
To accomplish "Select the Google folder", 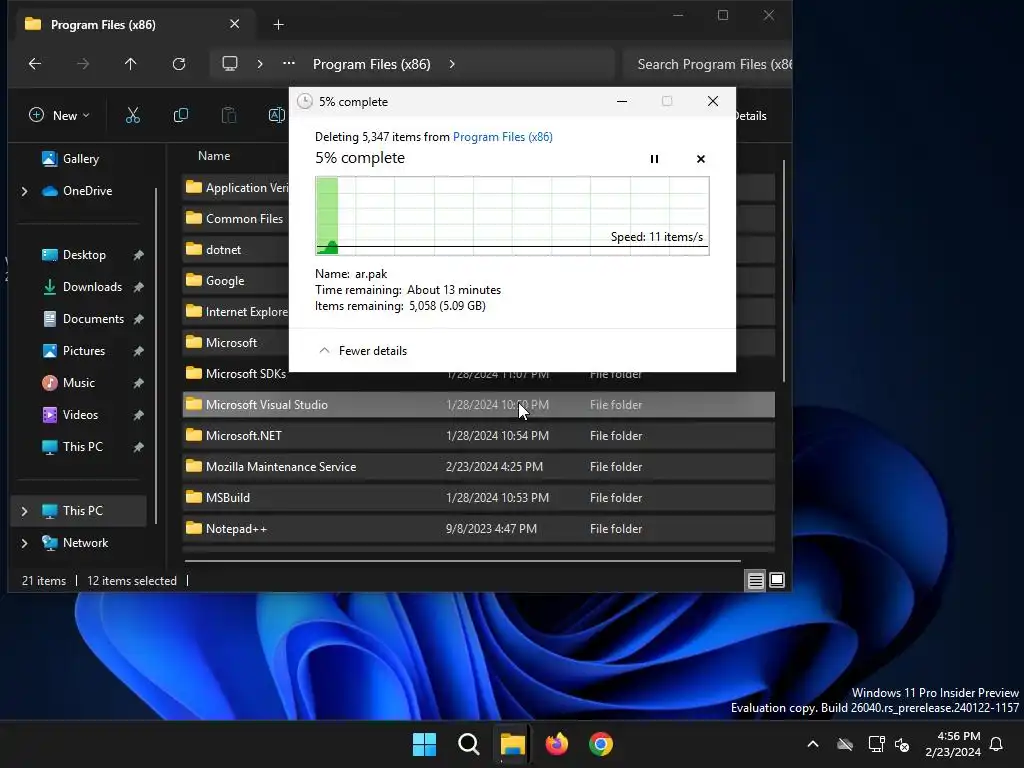I will [x=236, y=281].
